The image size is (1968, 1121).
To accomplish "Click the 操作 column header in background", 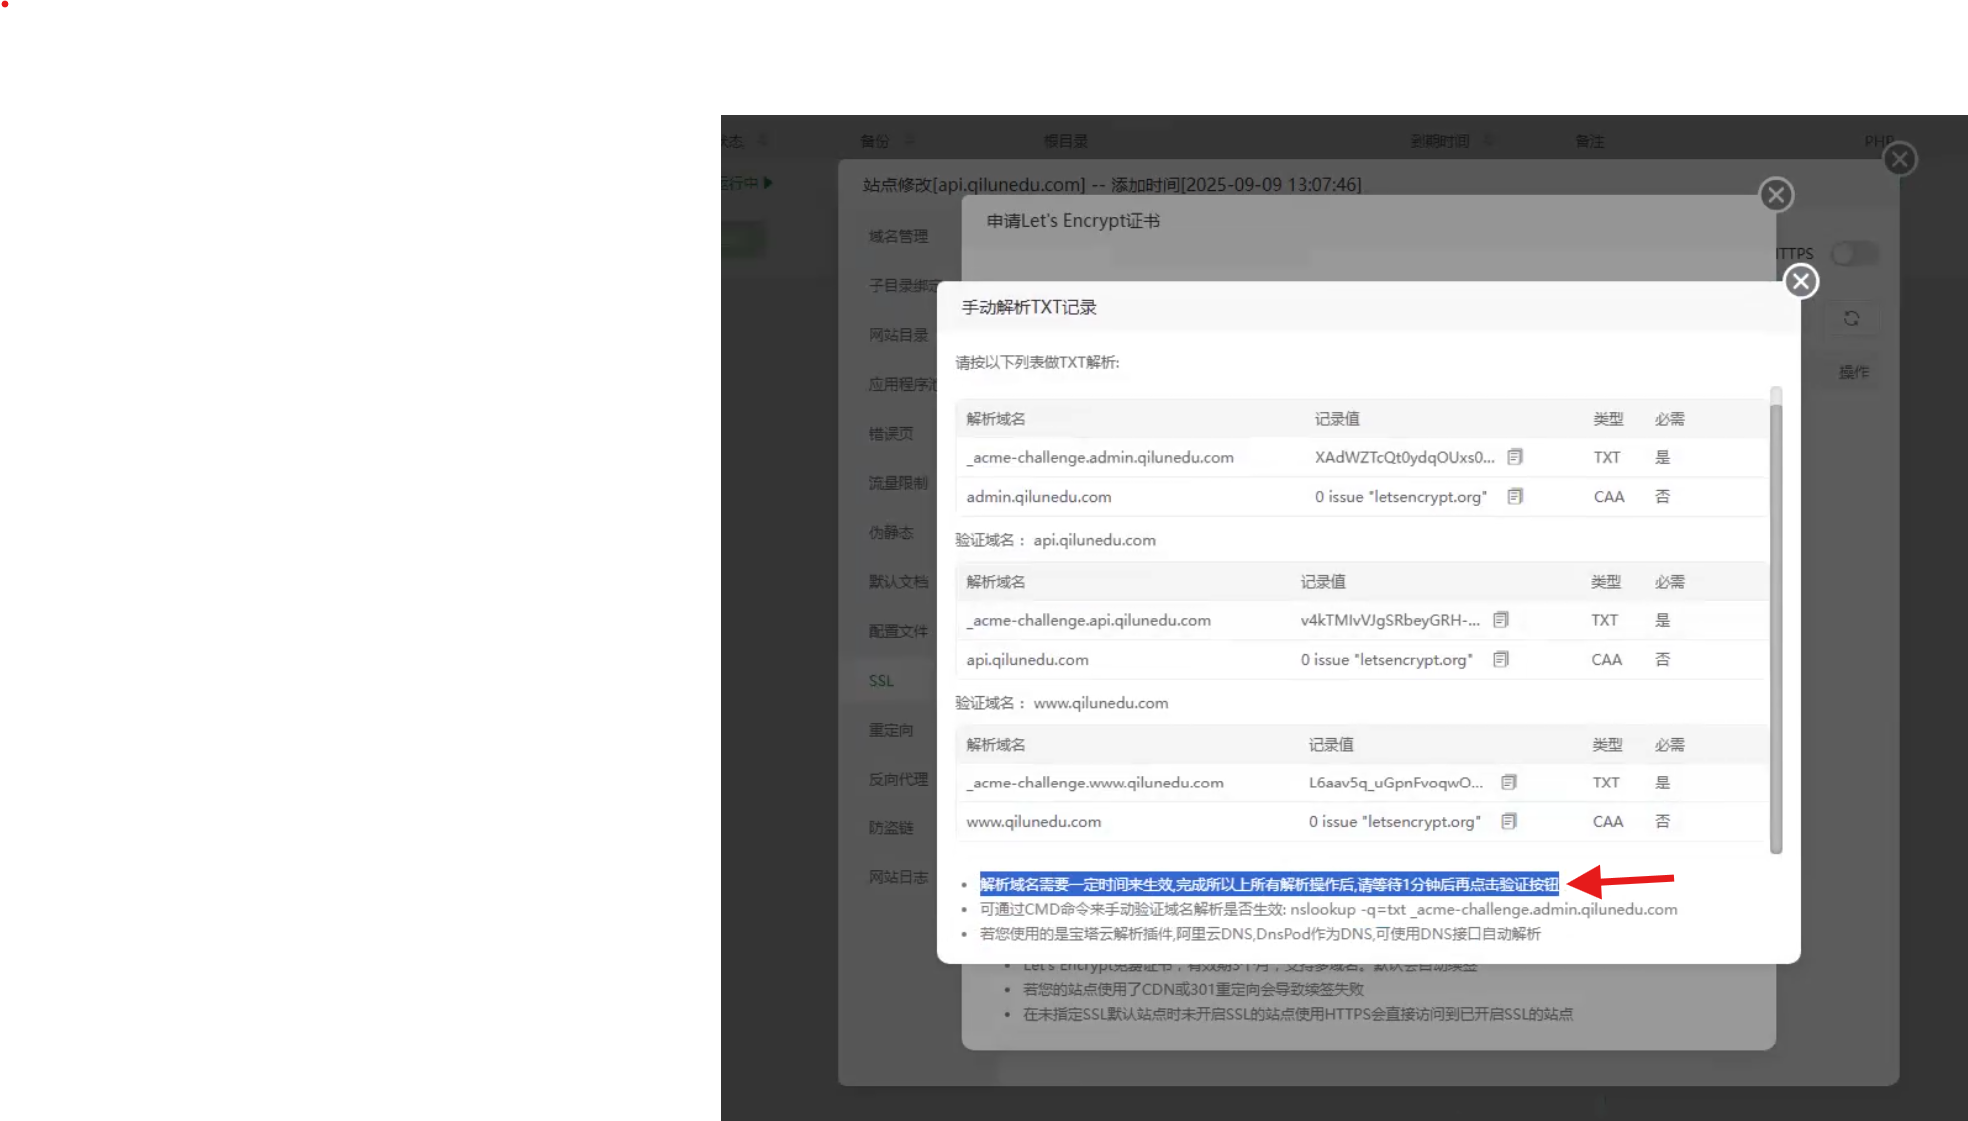I will 1854,372.
